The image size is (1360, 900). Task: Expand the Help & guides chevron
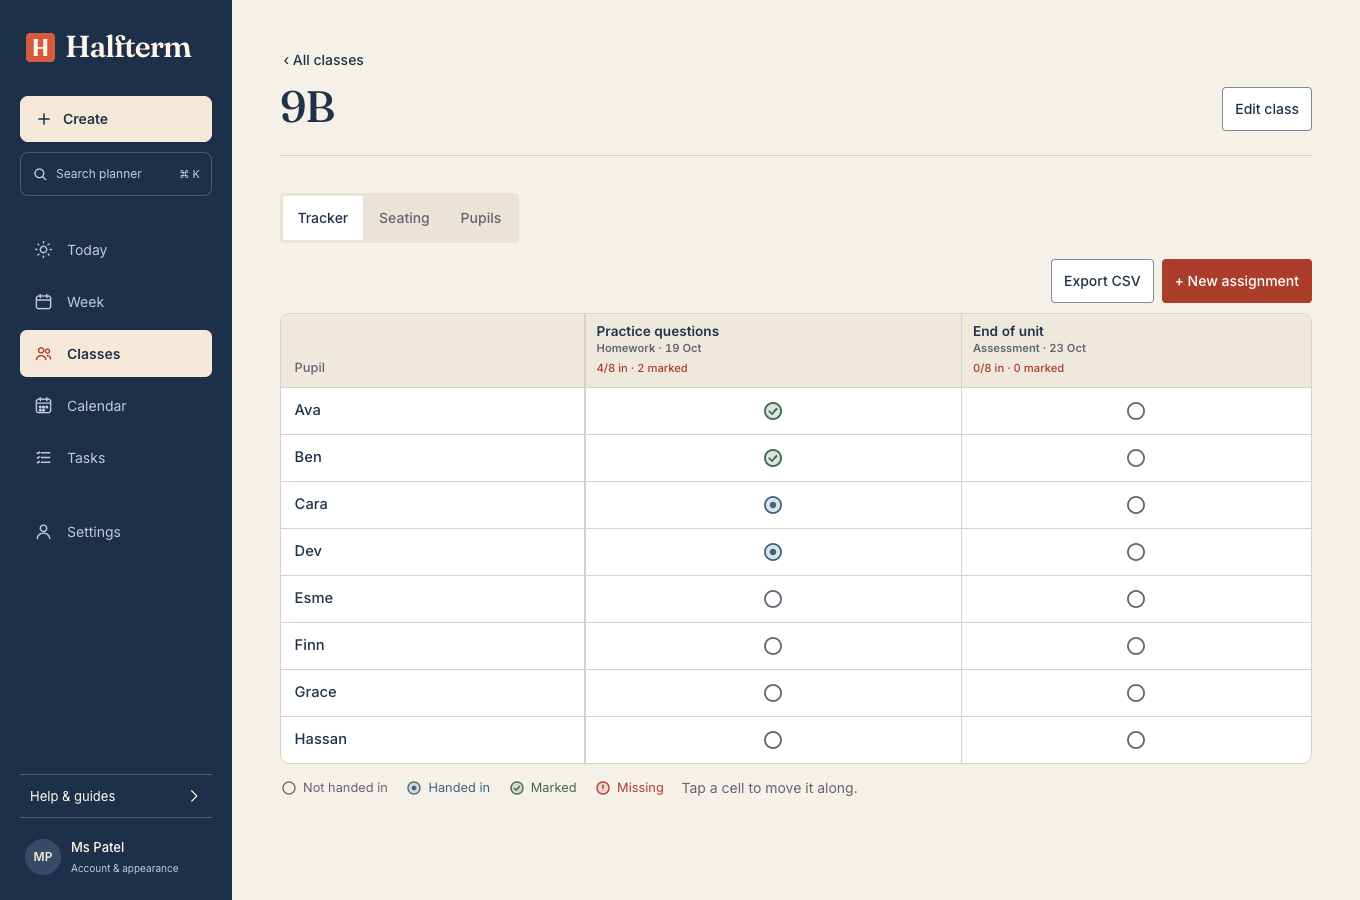tap(194, 796)
